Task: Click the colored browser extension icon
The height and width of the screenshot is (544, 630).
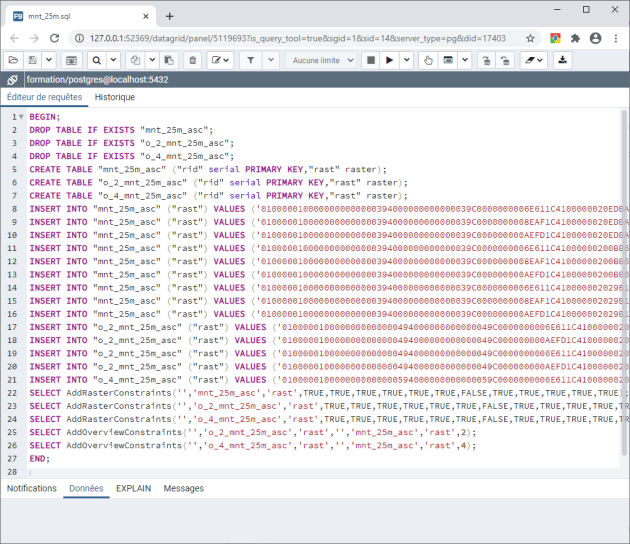Action: pos(555,38)
